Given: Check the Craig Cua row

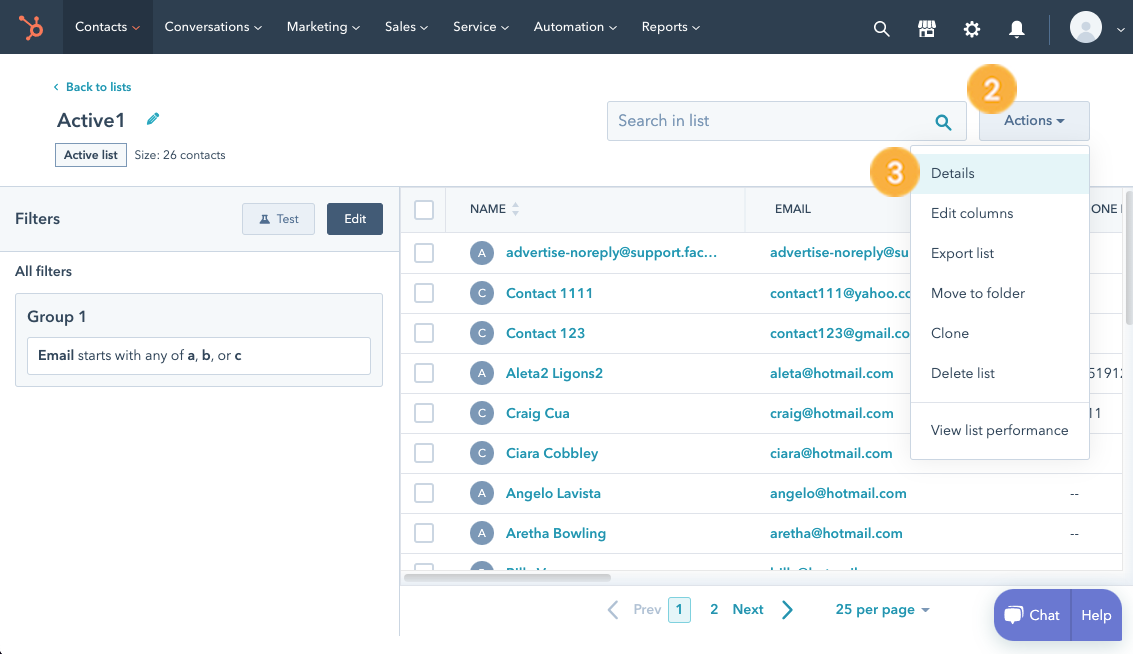Looking at the screenshot, I should 424,413.
